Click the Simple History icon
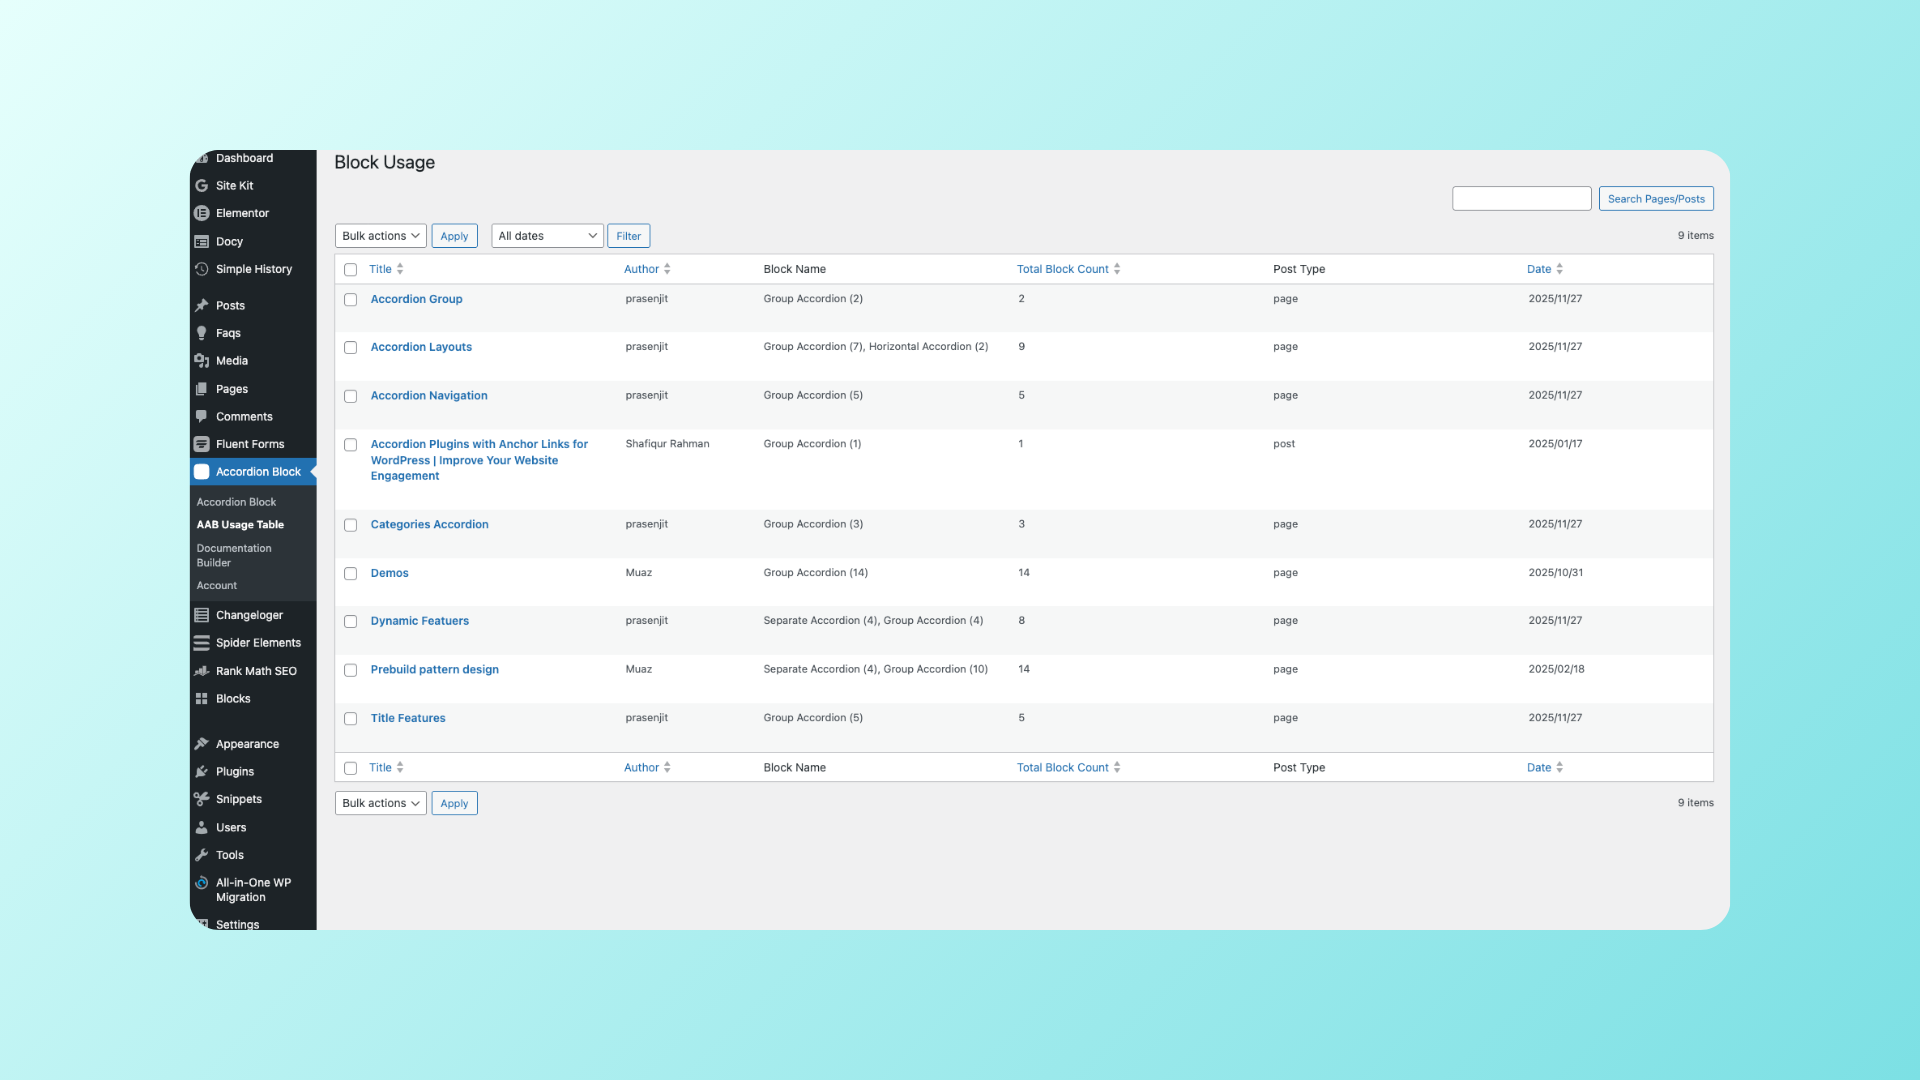The height and width of the screenshot is (1080, 1920). (x=203, y=269)
